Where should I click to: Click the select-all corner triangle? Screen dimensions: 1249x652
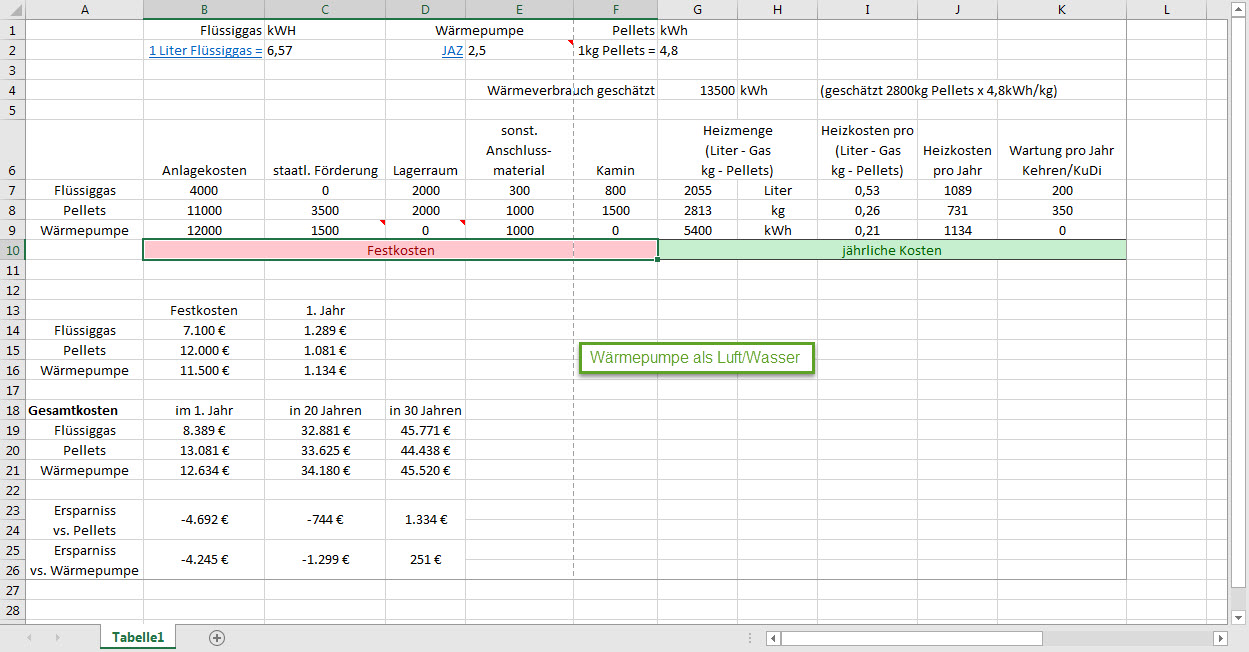(x=12, y=10)
